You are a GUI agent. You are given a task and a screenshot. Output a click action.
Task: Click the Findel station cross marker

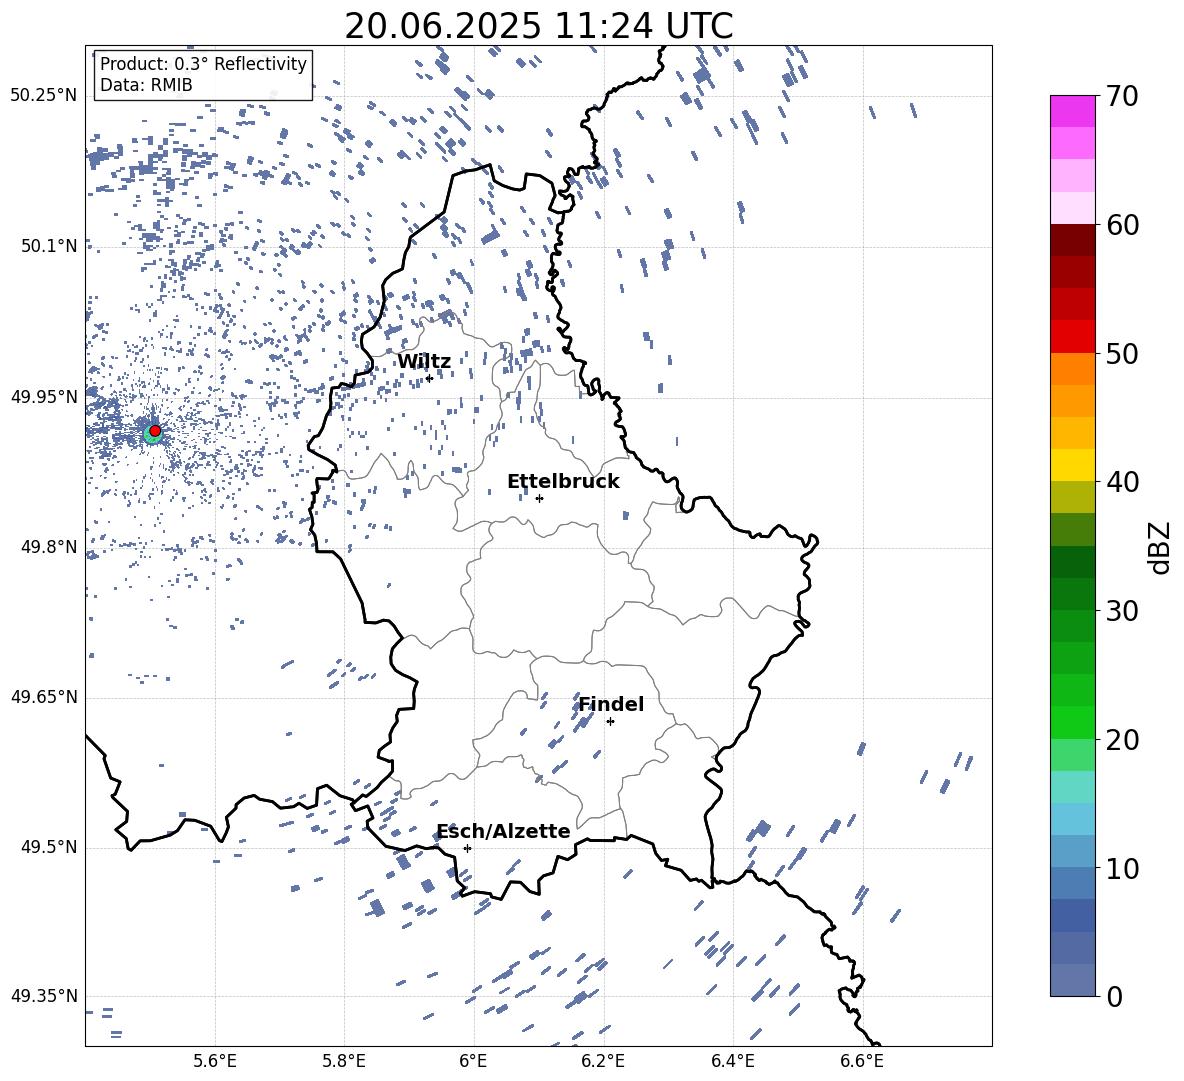tap(610, 722)
